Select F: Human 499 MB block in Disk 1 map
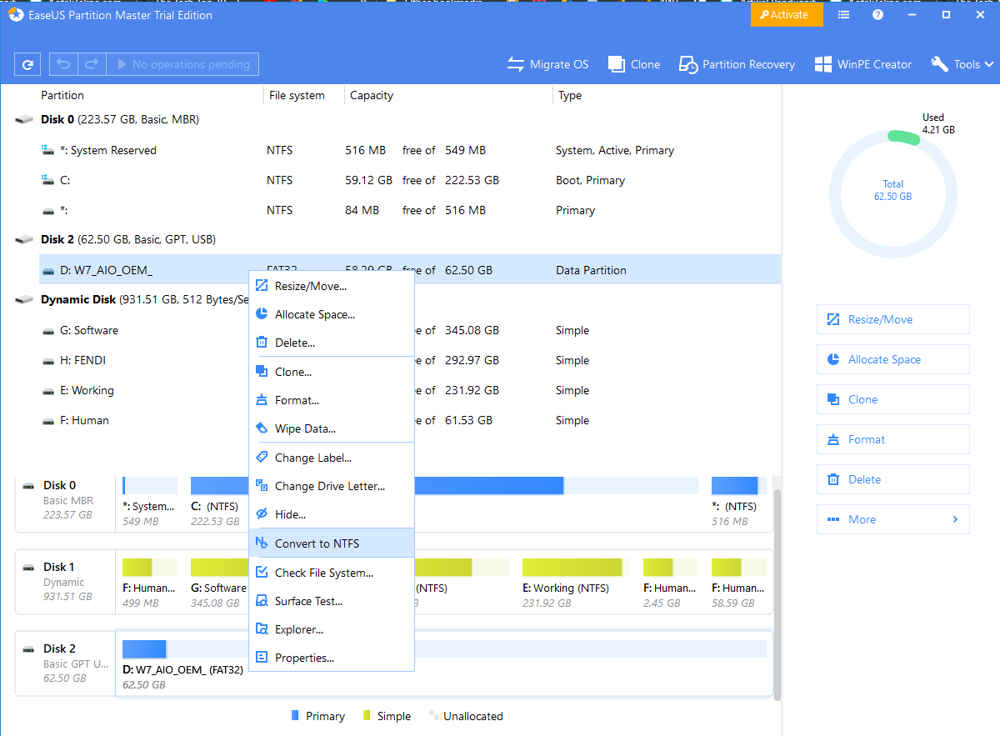The image size is (1000, 736). [149, 584]
